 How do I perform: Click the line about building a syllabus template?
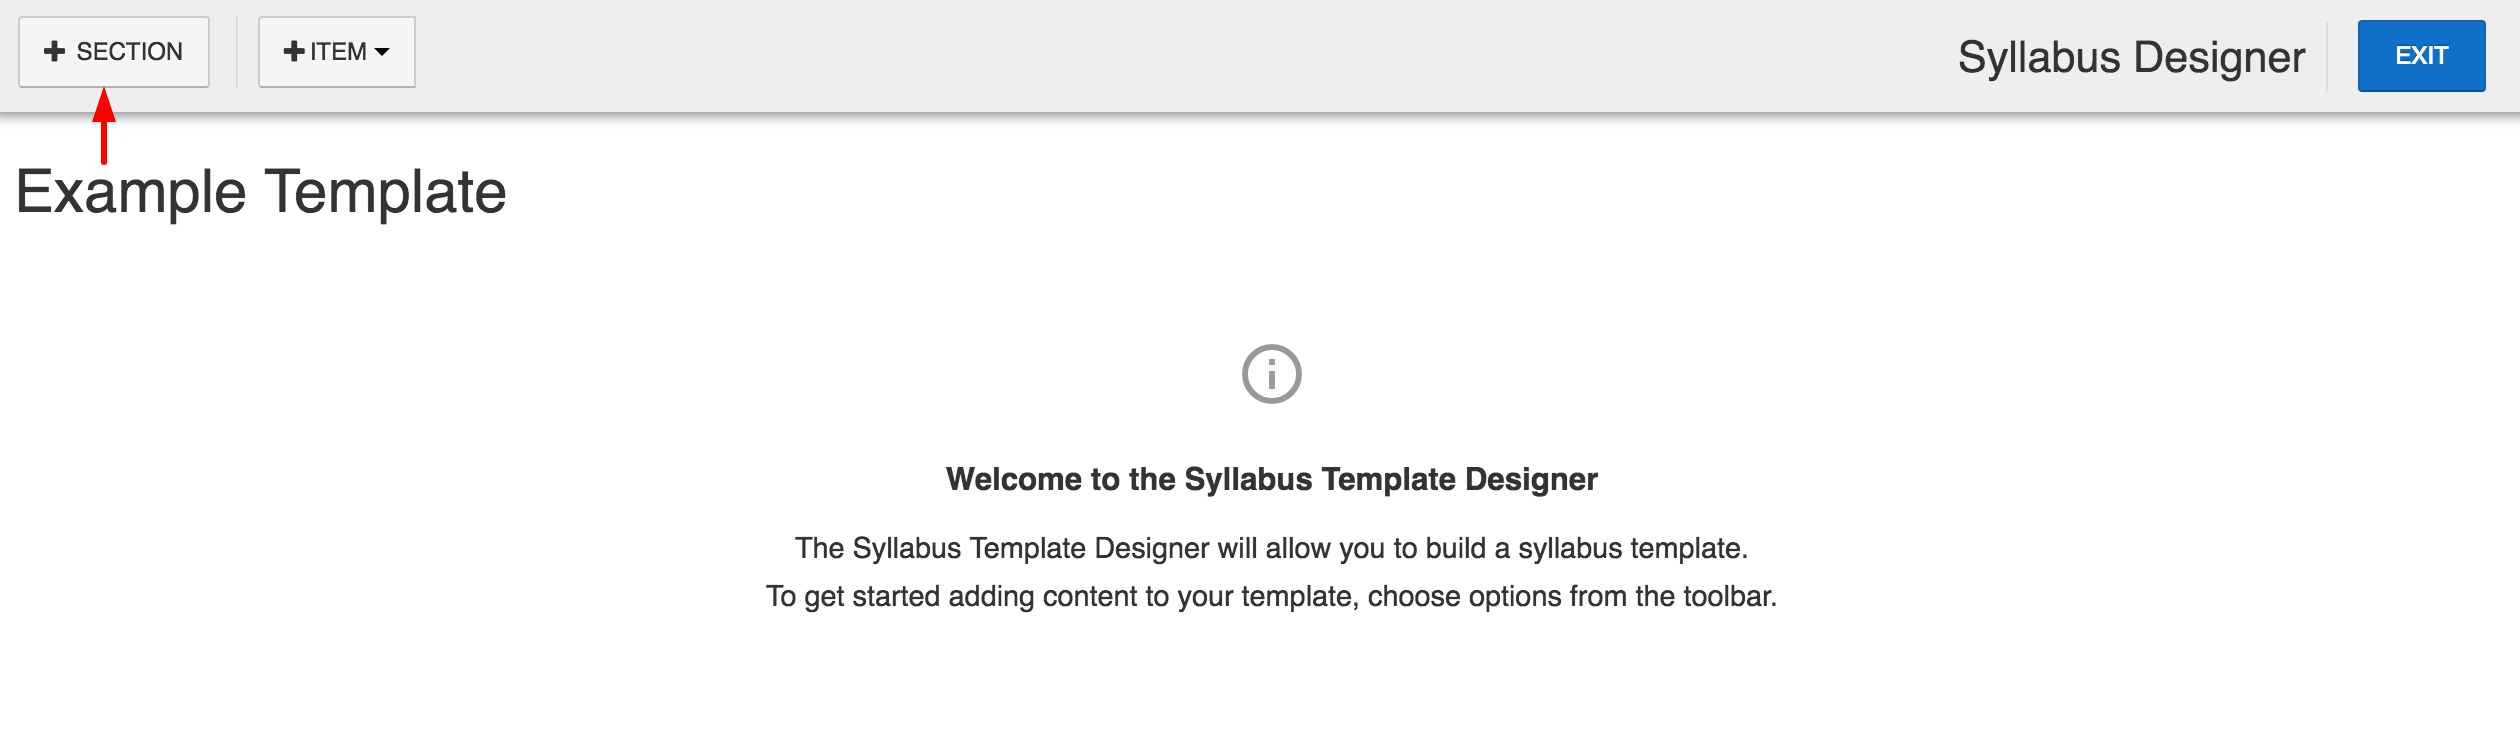click(x=1272, y=548)
